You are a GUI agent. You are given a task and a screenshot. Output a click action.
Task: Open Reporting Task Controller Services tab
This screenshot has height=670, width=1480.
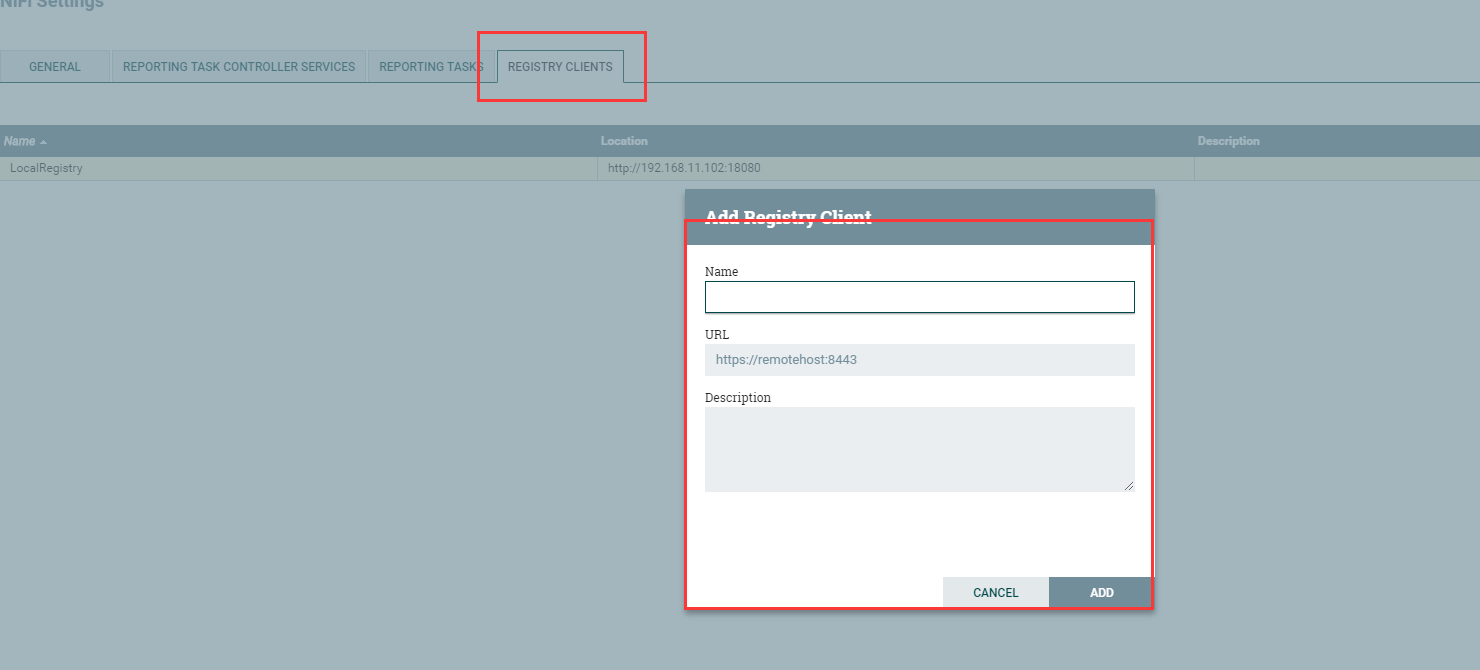tap(239, 67)
